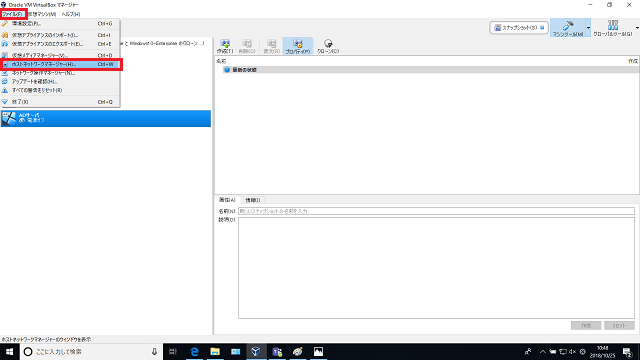Choose 仮想アプライアンスのインポート menu entry
Viewport: 640px width, 360px height.
(x=60, y=35)
